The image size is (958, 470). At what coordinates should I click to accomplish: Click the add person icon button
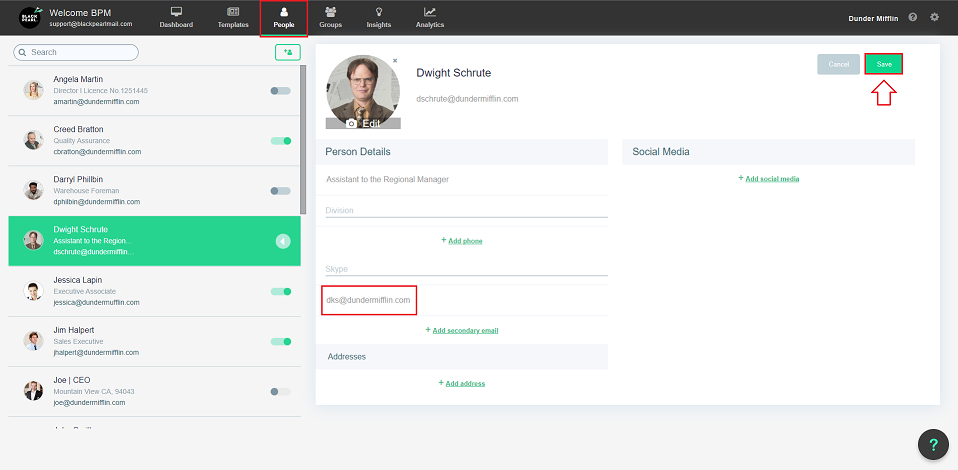click(x=288, y=52)
